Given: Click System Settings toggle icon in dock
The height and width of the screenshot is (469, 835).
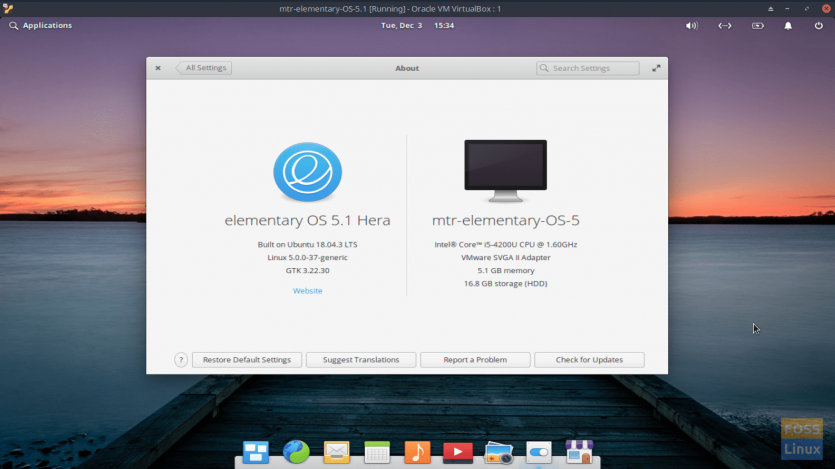Looking at the screenshot, I should [538, 452].
